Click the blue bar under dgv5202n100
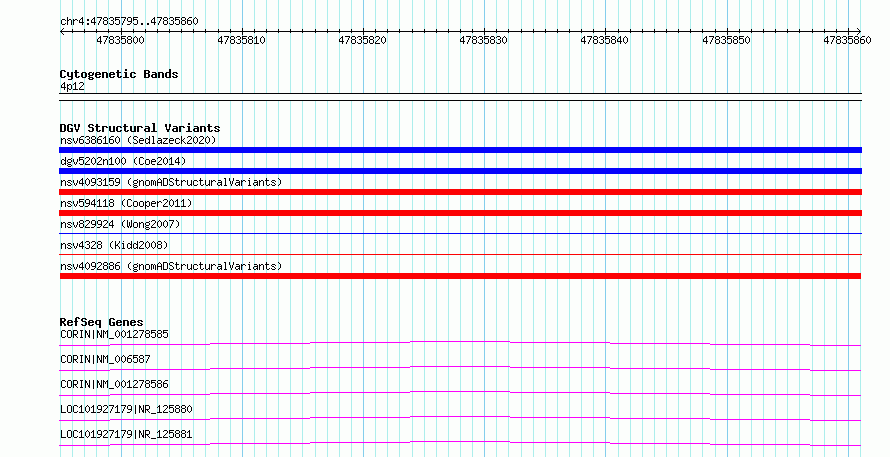890x457 pixels. point(460,171)
